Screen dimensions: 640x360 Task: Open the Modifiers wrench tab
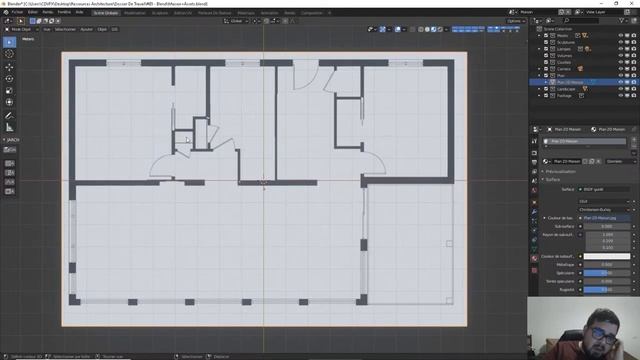pos(534,212)
